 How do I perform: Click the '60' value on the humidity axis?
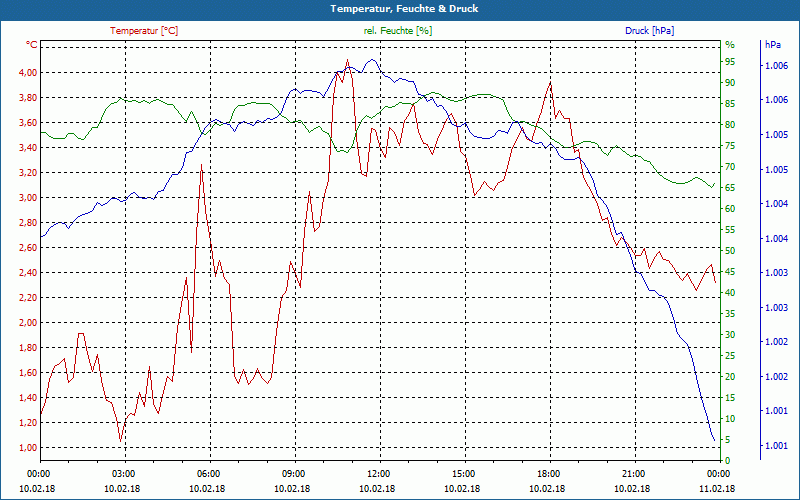730,209
